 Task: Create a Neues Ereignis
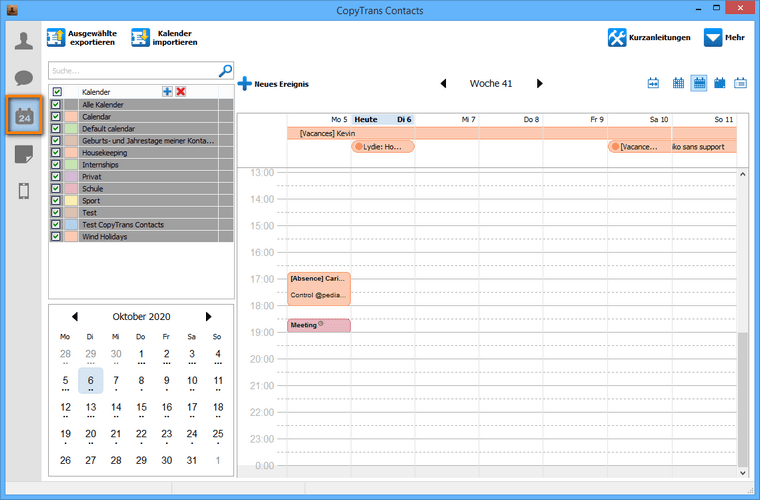[x=273, y=84]
